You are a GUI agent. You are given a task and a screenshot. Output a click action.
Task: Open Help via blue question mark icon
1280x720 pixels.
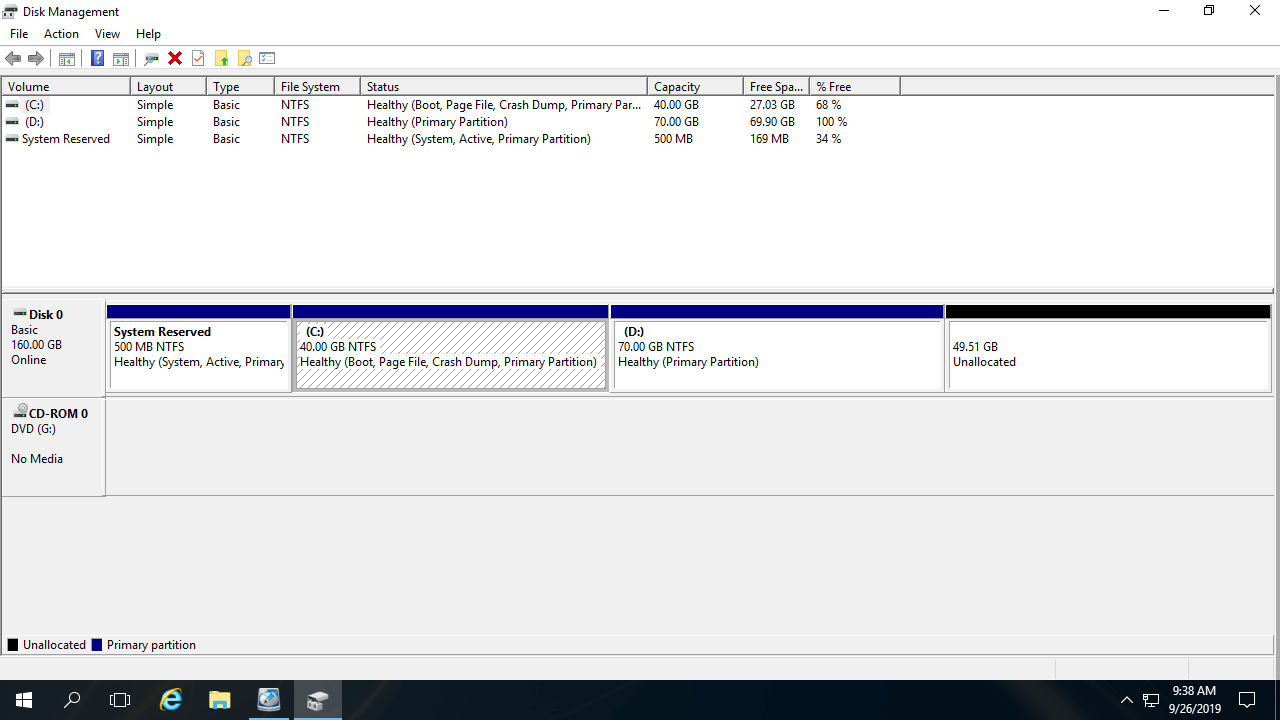pos(97,59)
